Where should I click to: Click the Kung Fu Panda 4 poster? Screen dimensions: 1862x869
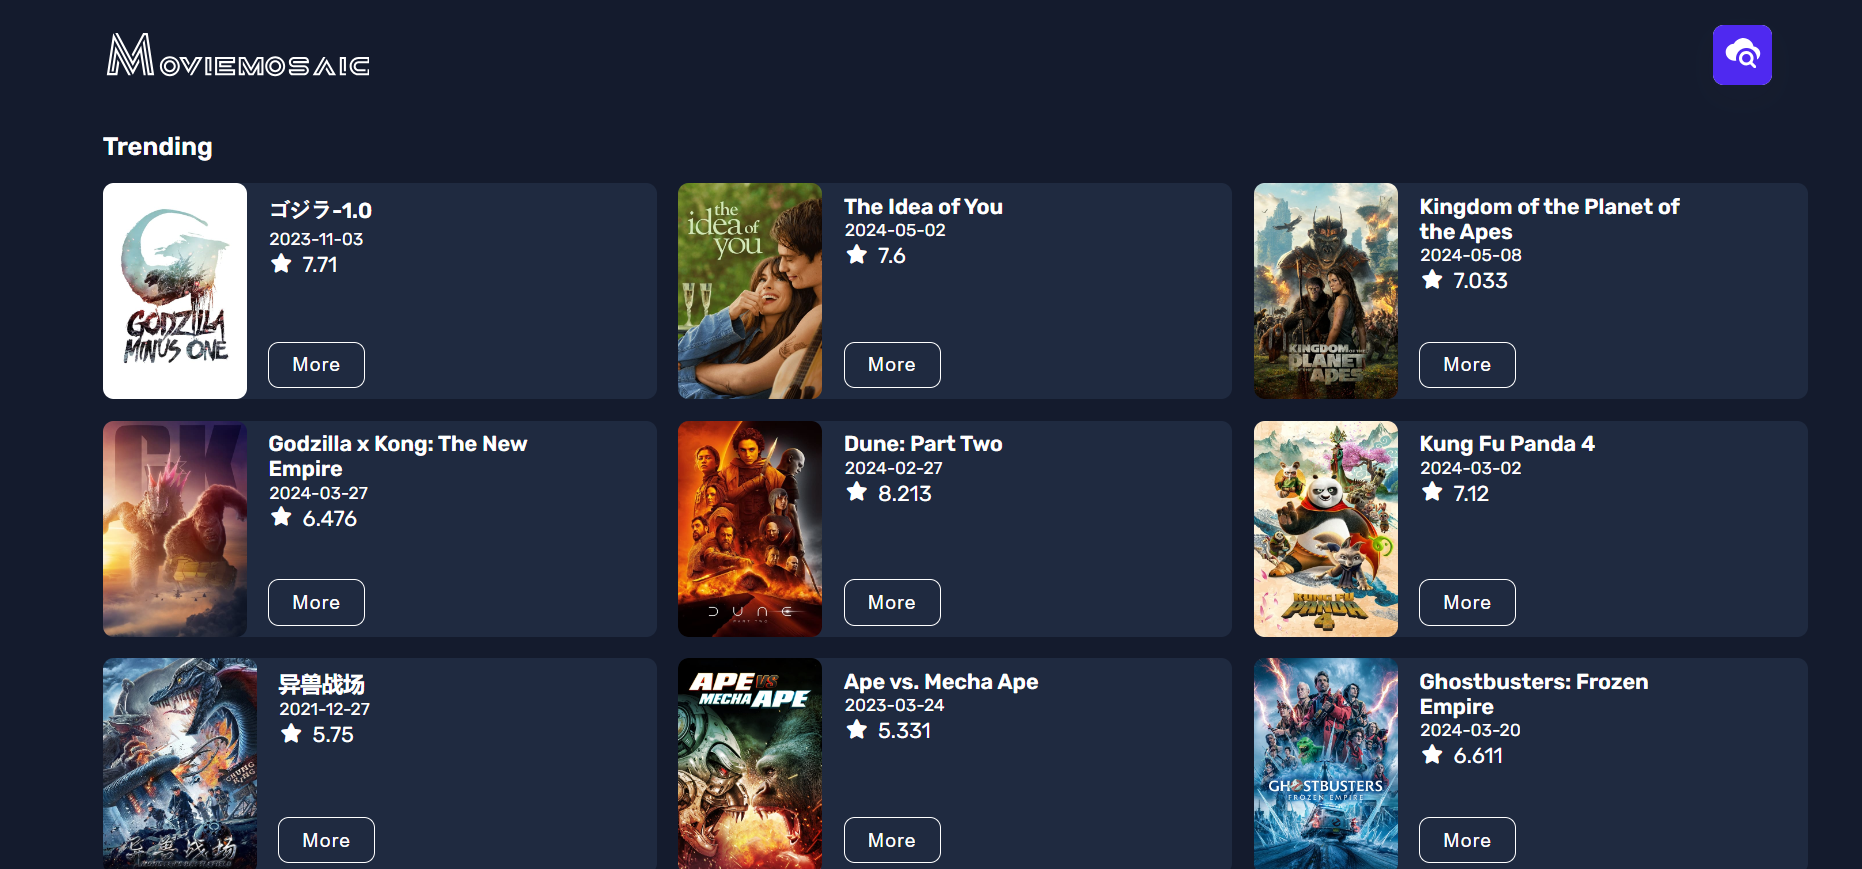[1325, 529]
